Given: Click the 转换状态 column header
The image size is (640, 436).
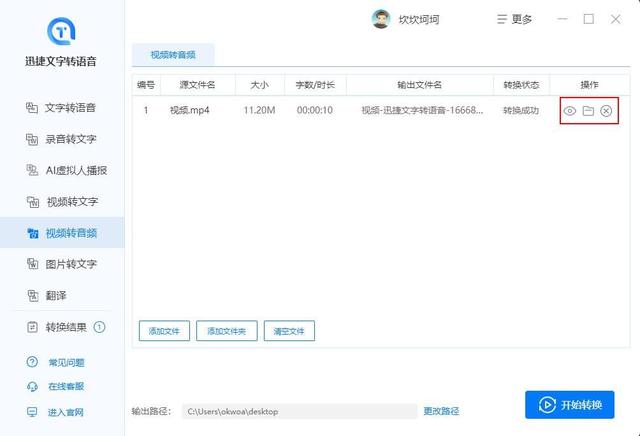Looking at the screenshot, I should pos(521,85).
